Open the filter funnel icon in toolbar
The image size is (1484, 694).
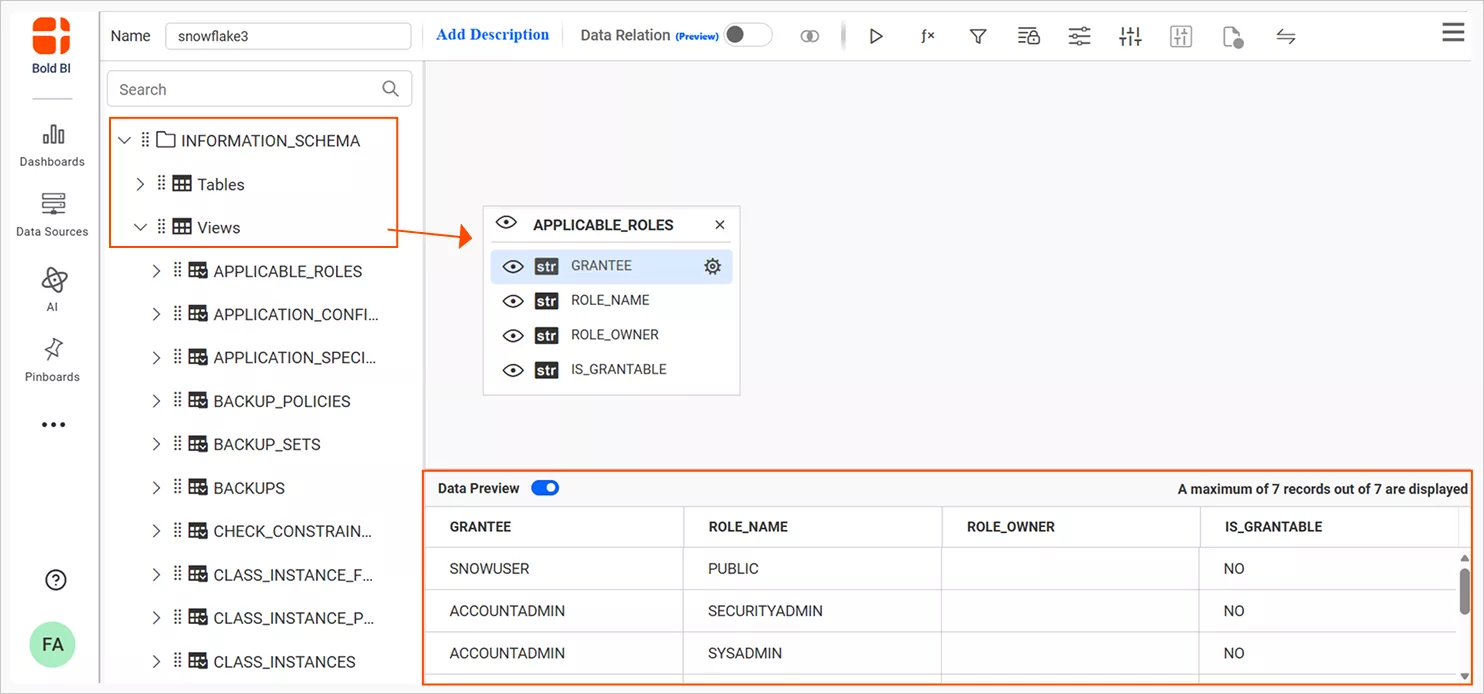pyautogui.click(x=979, y=36)
